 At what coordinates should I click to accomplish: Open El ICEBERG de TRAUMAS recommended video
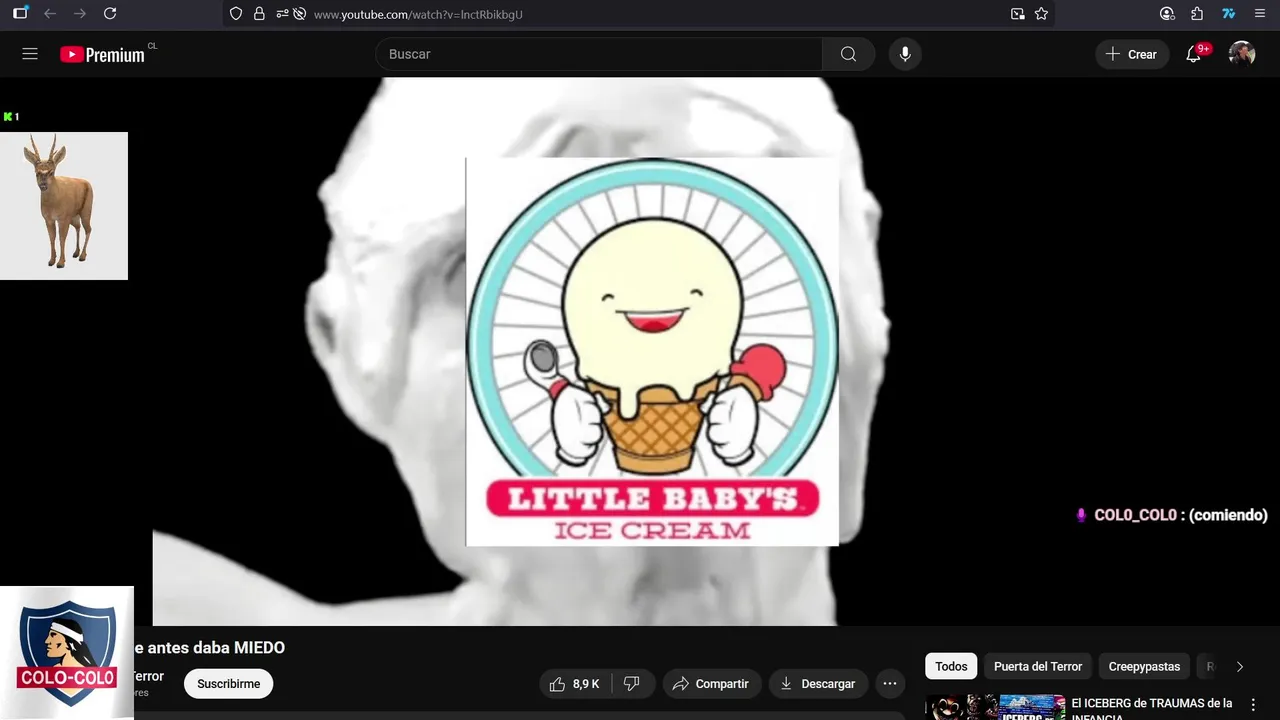click(1151, 709)
